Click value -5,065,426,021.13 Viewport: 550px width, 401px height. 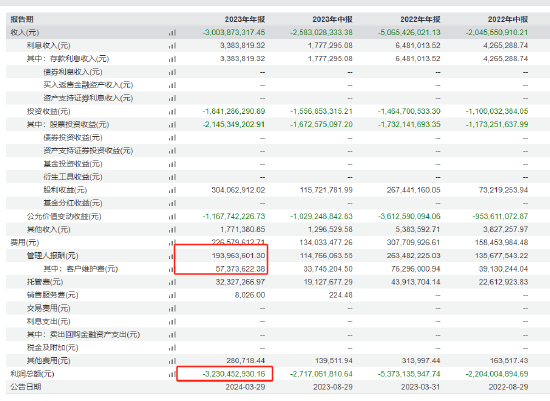pyautogui.click(x=409, y=33)
